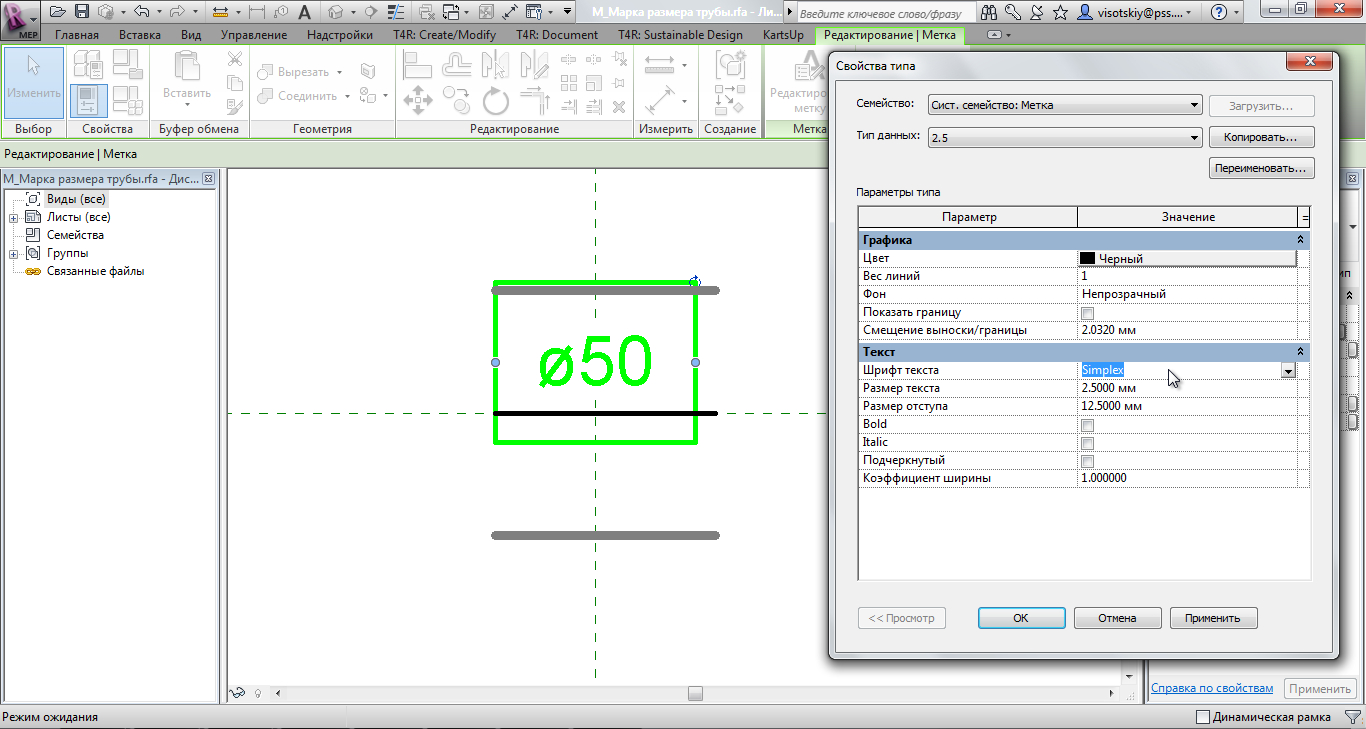Open the Revit application menu button
This screenshot has width=1366, height=729.
pyautogui.click(x=21, y=19)
